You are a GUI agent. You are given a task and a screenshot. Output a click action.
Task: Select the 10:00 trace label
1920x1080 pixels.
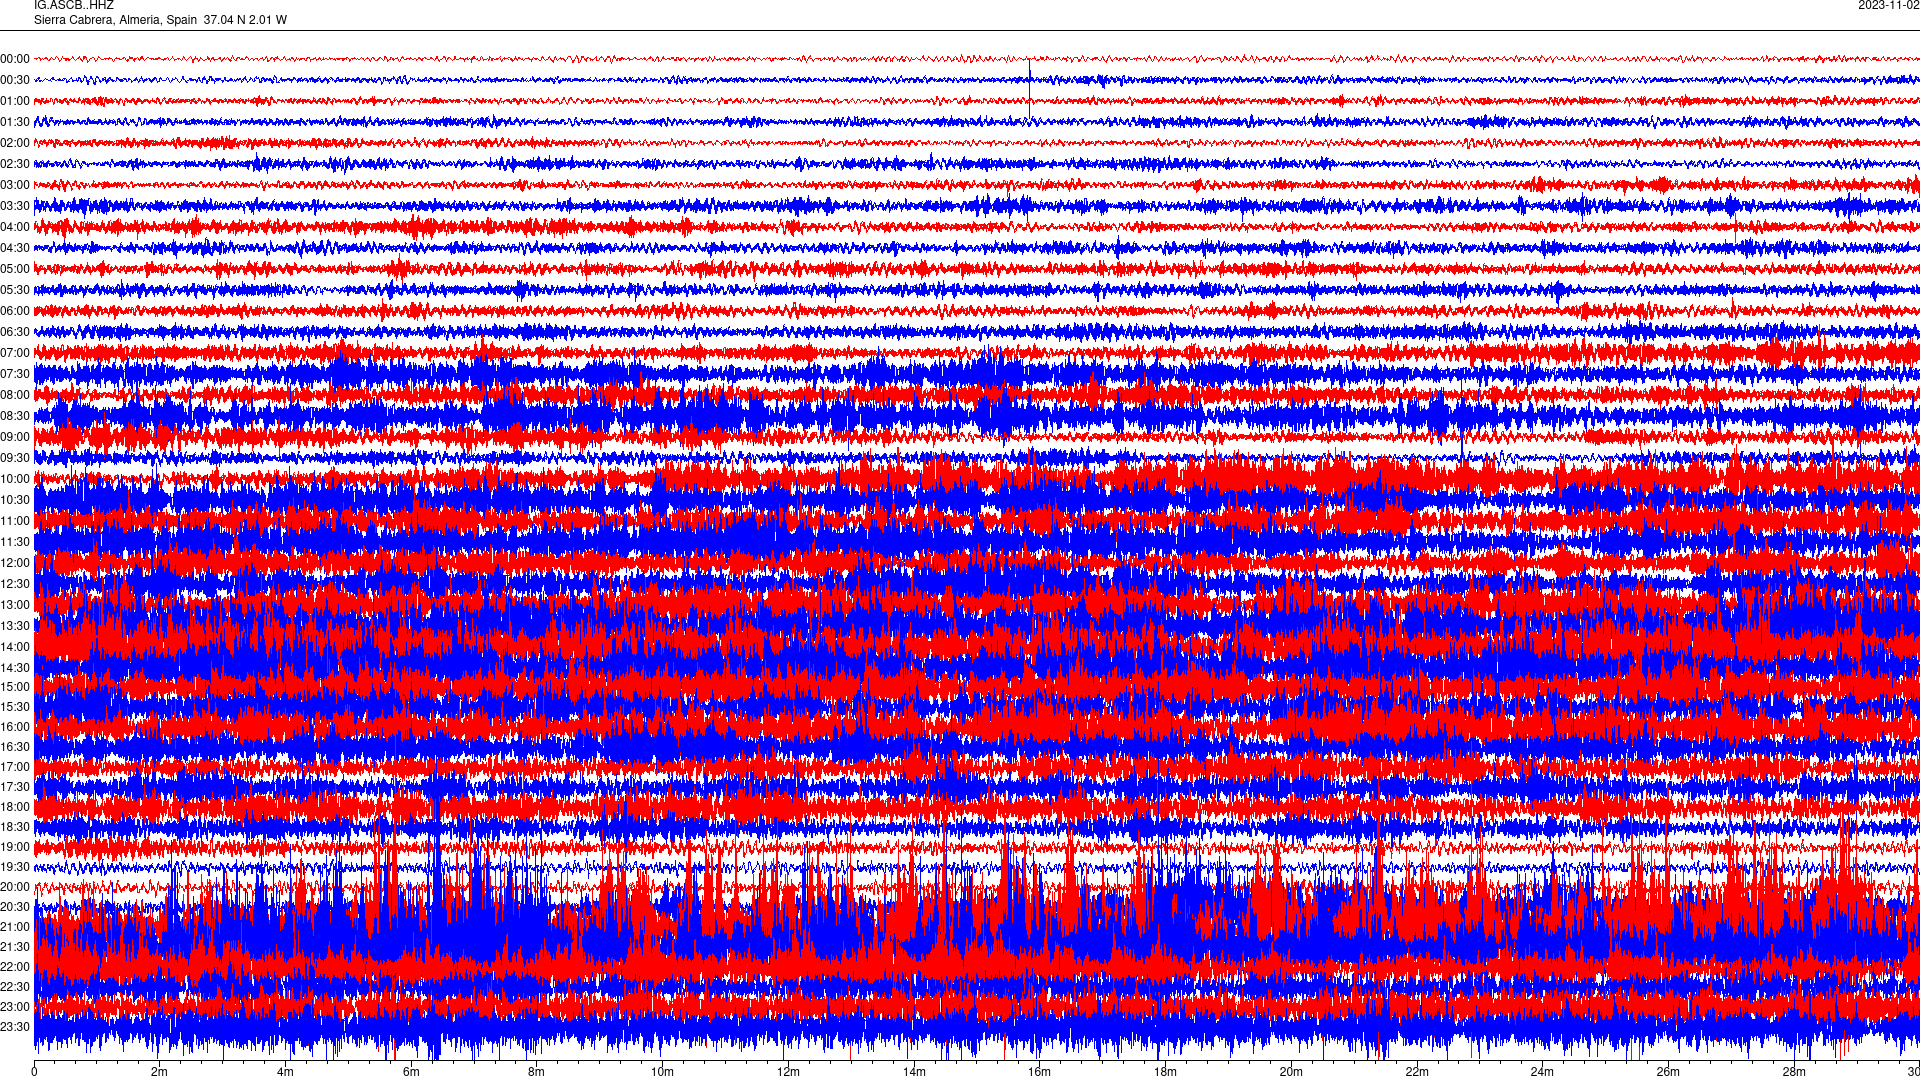[x=15, y=479]
